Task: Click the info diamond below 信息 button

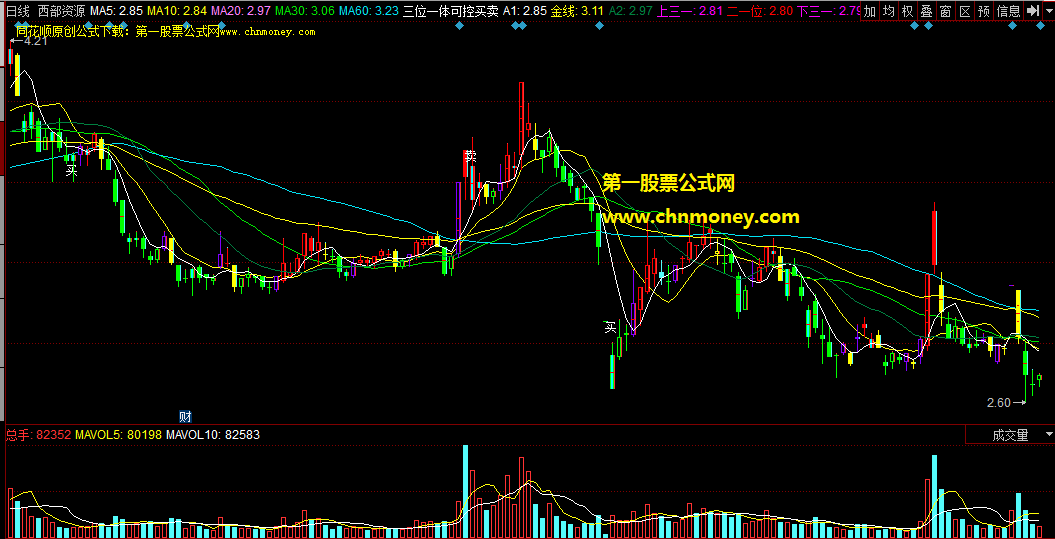Action: 1012,26
